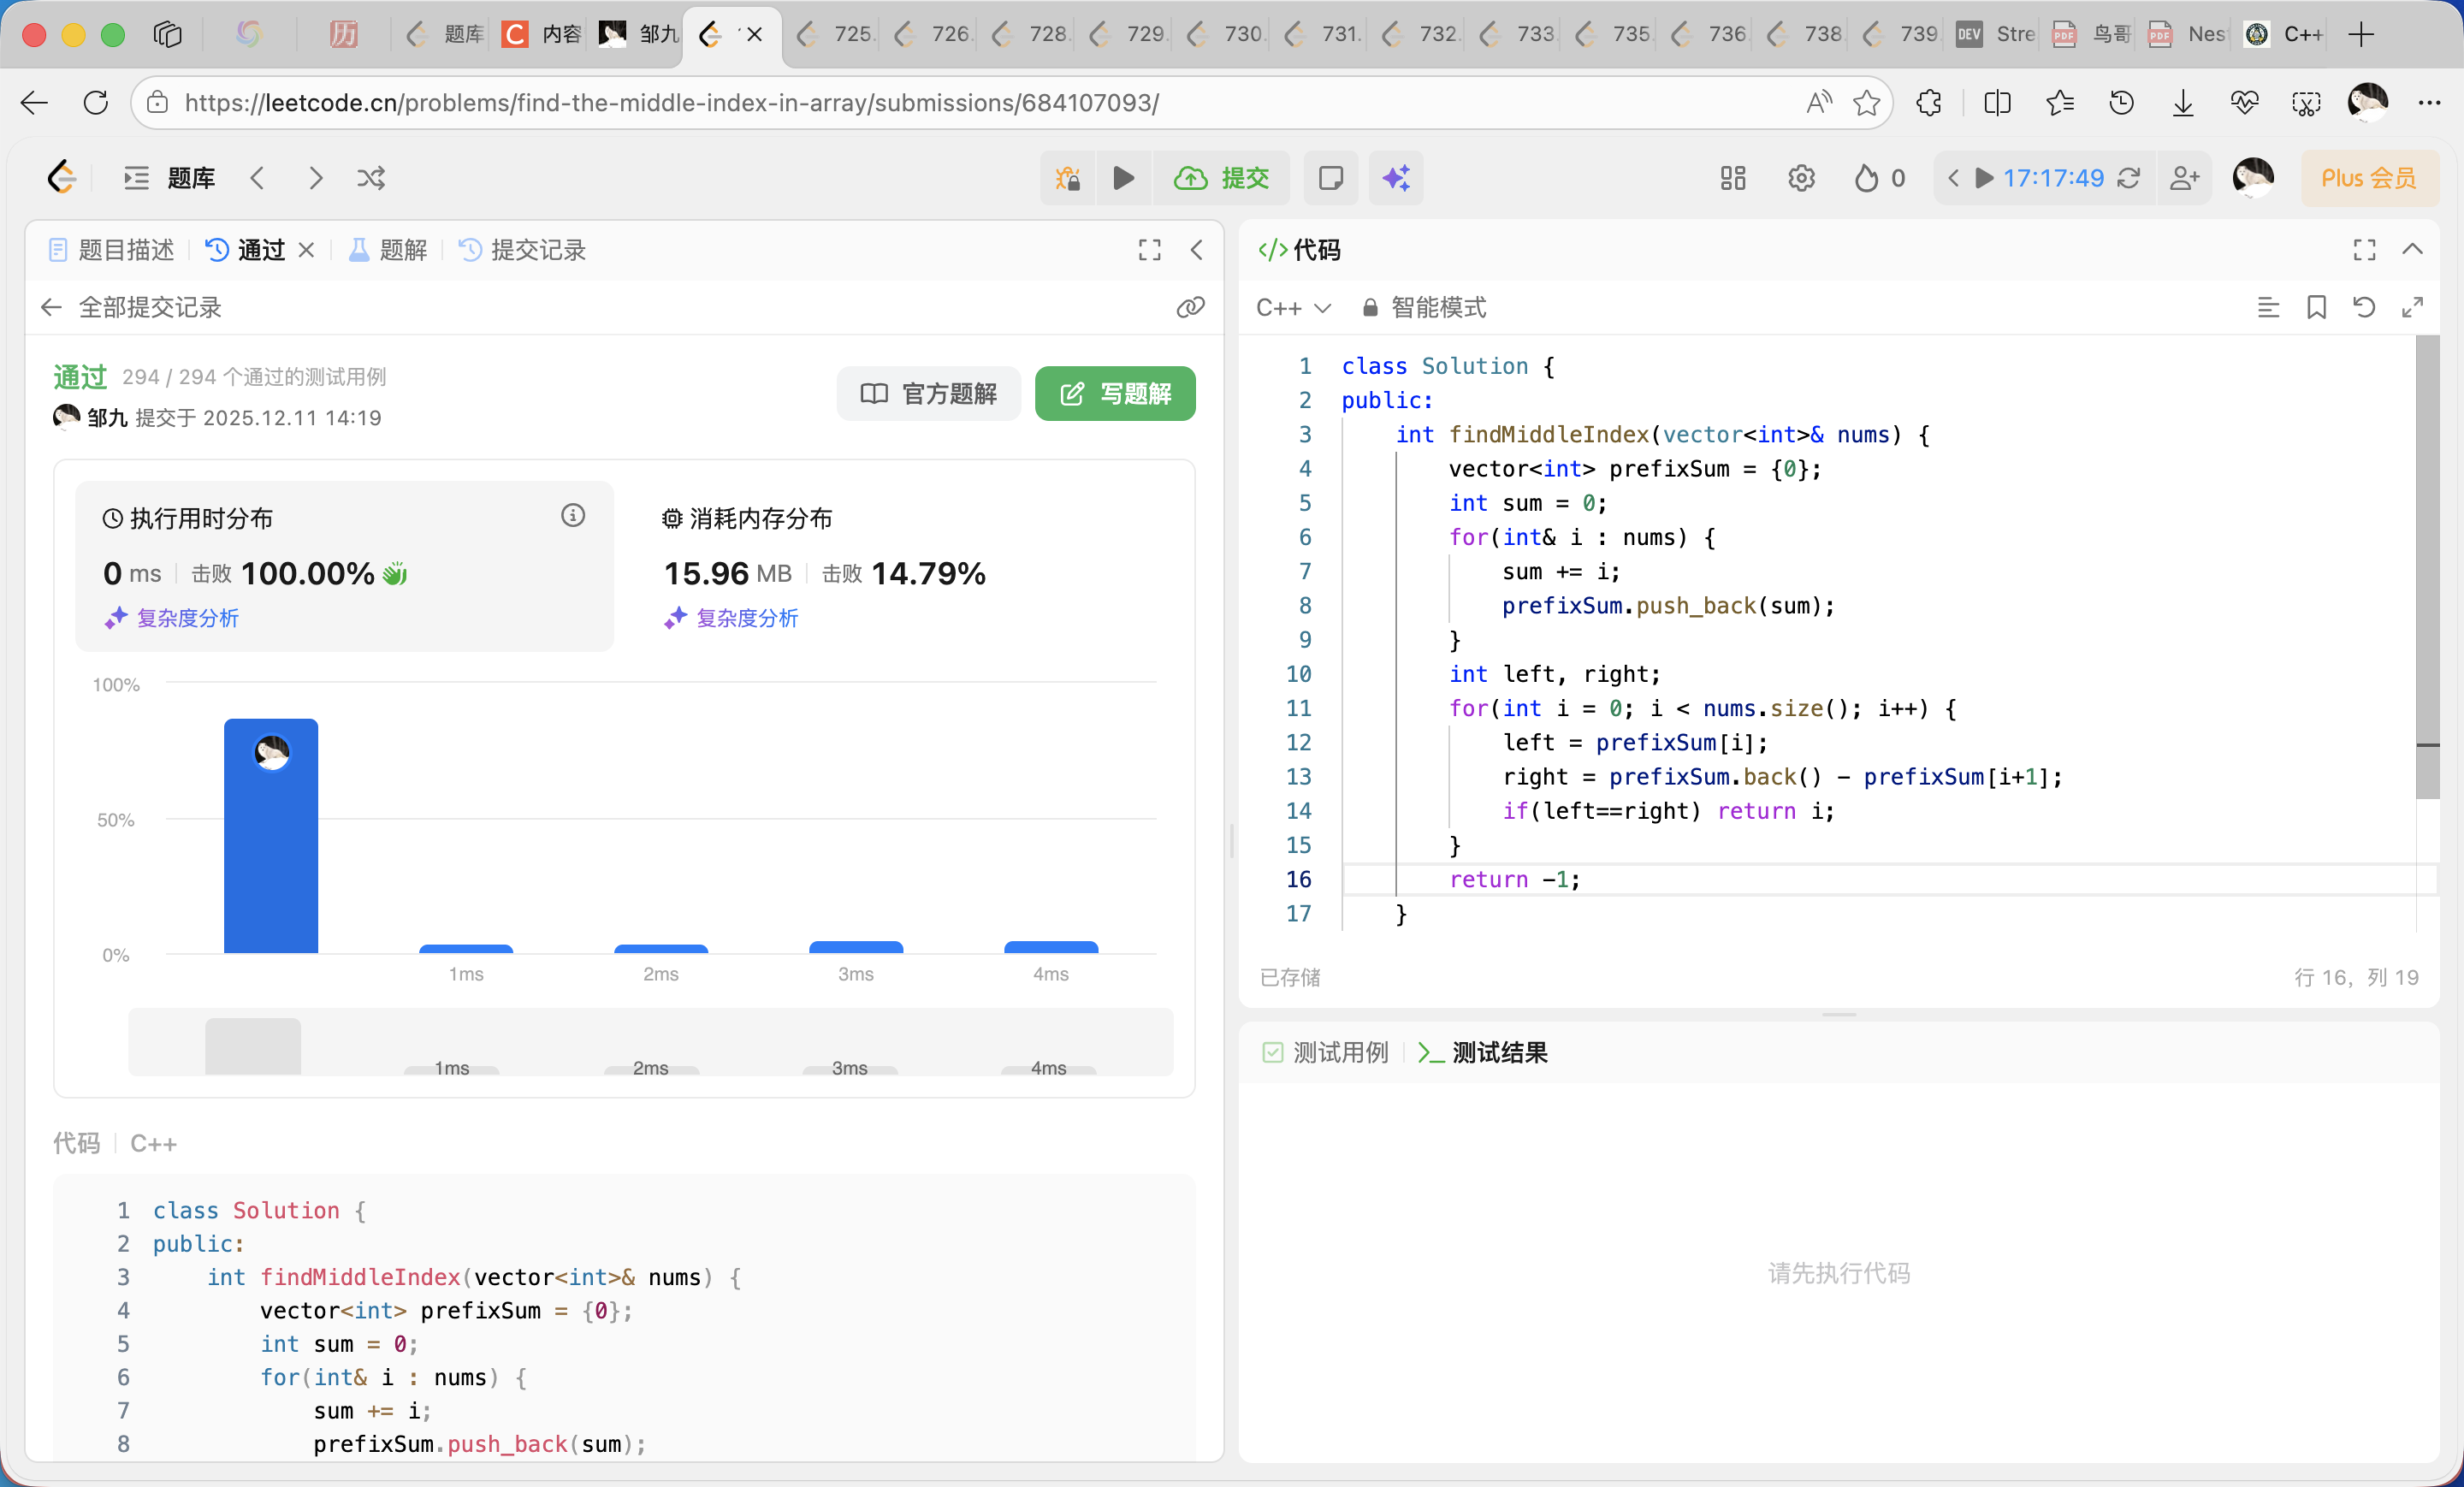Toggle 智能模式 smart mode lock
Screen dimensions: 2464x1487
pos(1425,307)
